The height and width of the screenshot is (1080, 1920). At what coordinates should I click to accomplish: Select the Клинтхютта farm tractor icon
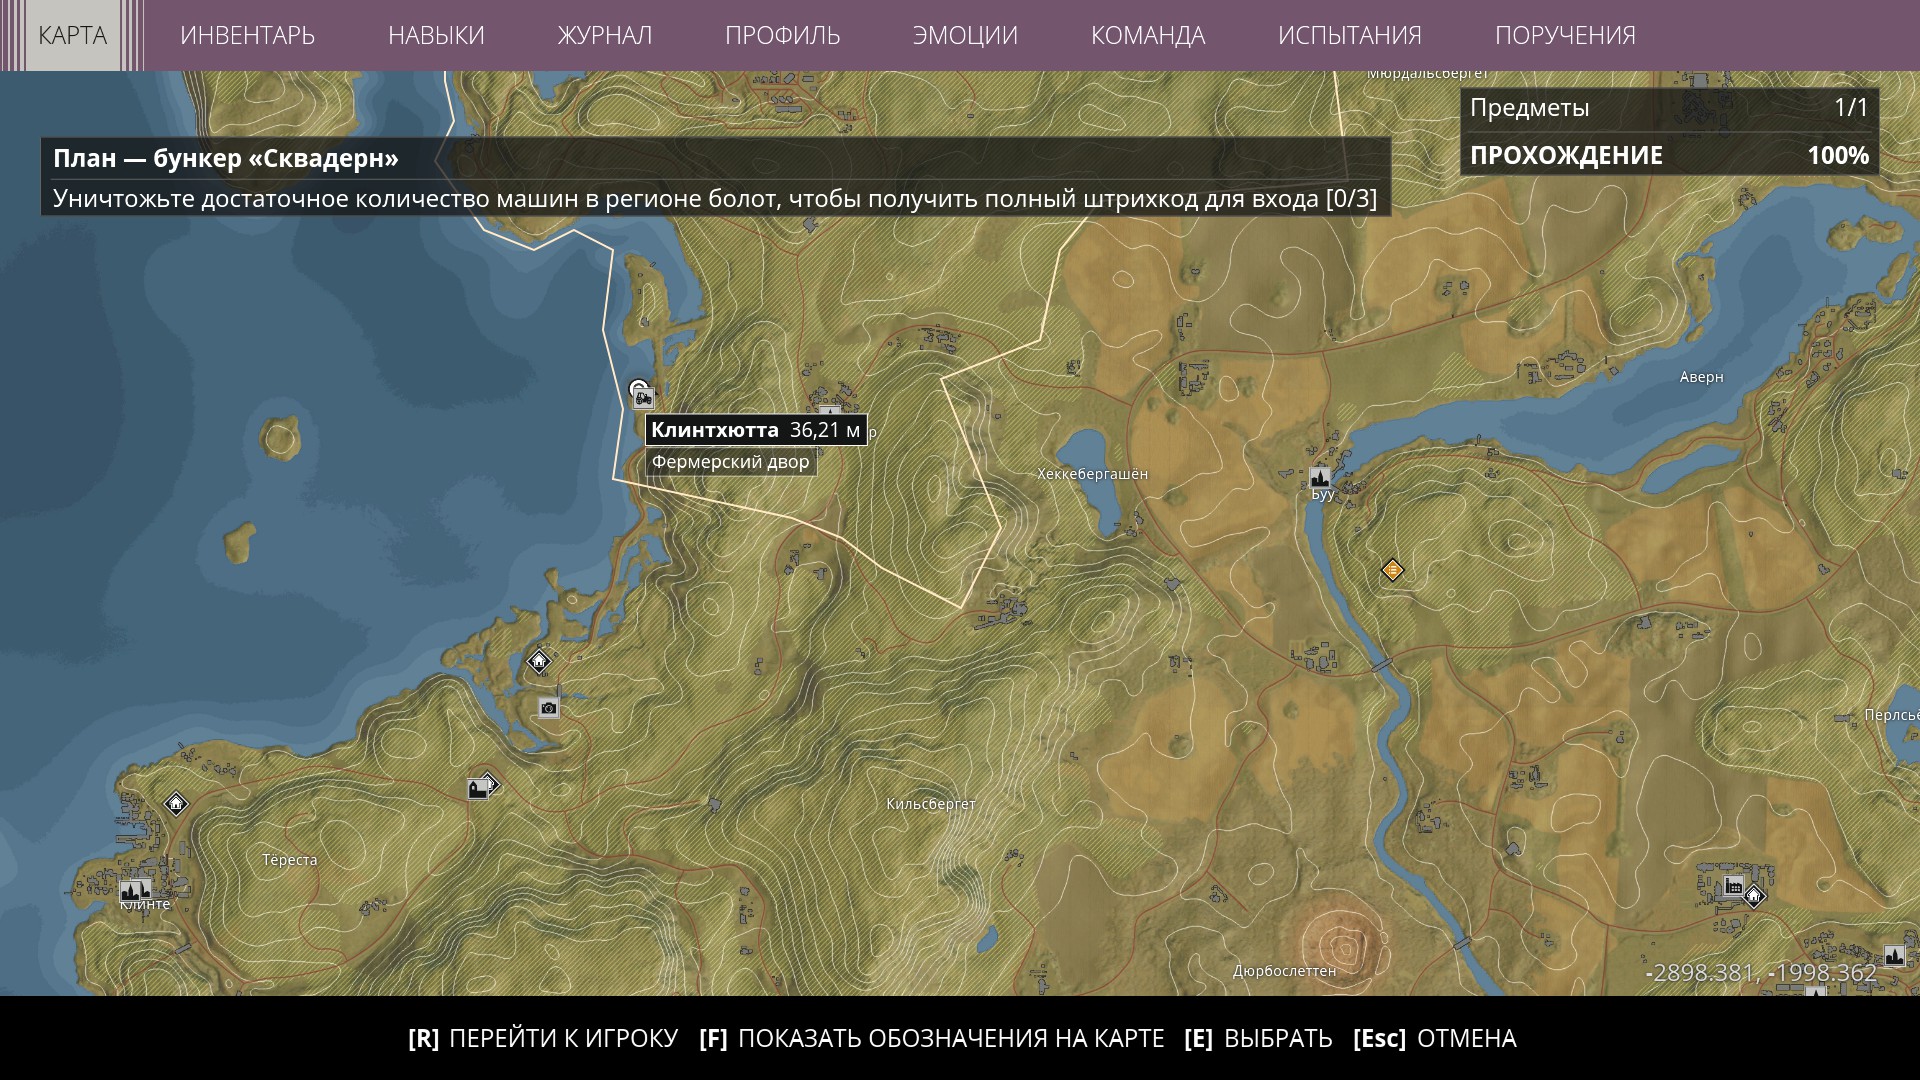pyautogui.click(x=643, y=399)
